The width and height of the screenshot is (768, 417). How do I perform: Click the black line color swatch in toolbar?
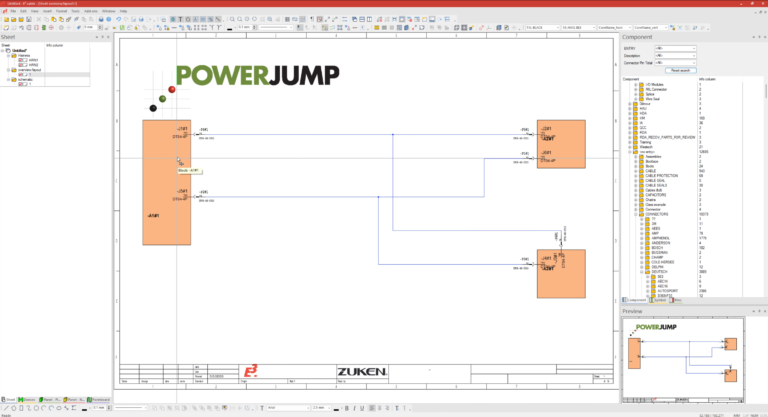[x=229, y=28]
